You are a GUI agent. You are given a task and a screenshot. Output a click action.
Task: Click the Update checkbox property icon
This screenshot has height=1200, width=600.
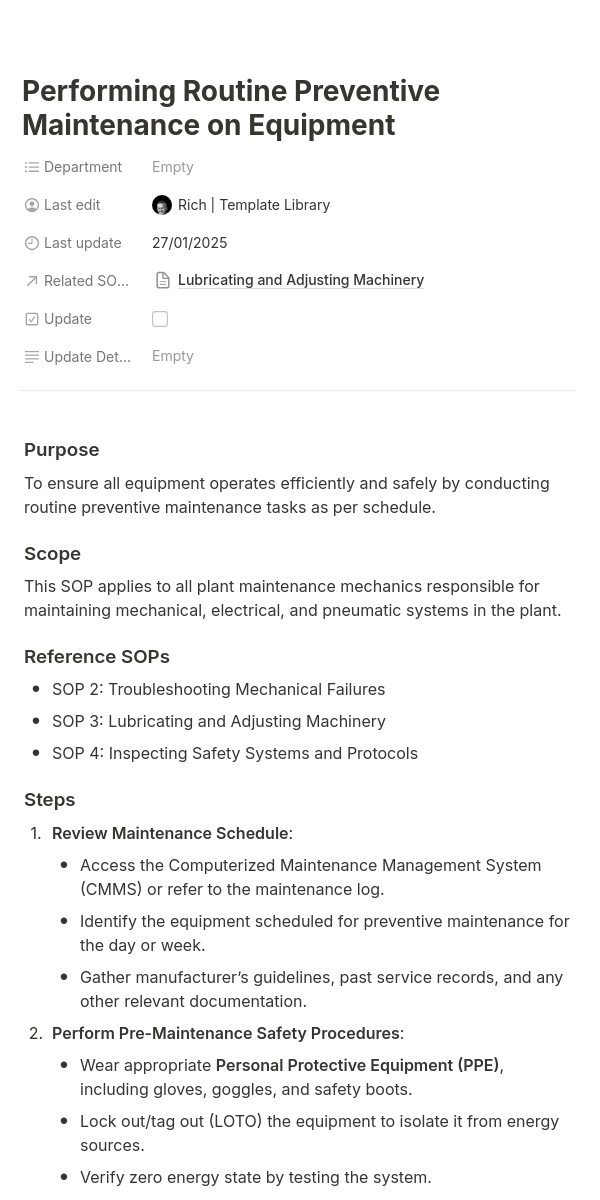32,319
